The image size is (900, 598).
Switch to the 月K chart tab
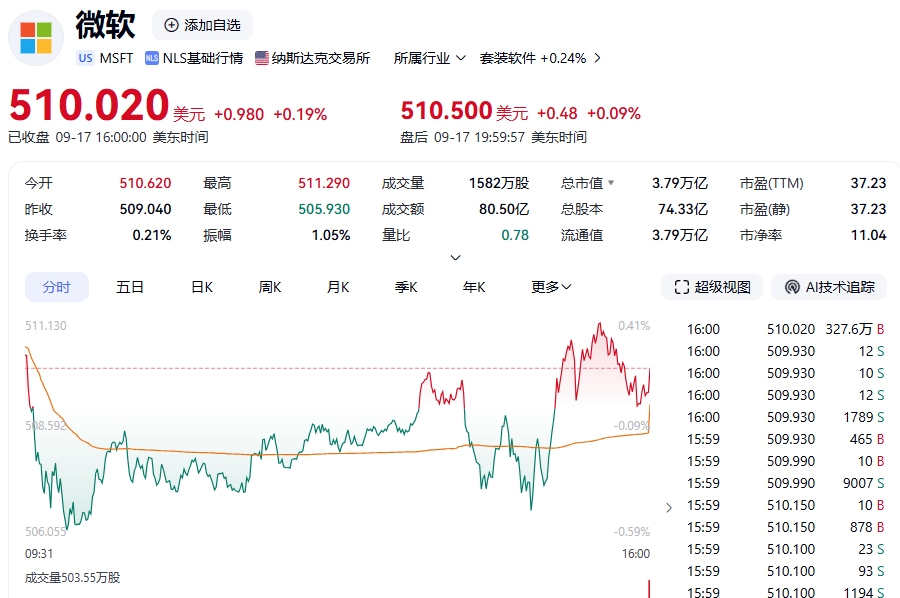pos(338,287)
